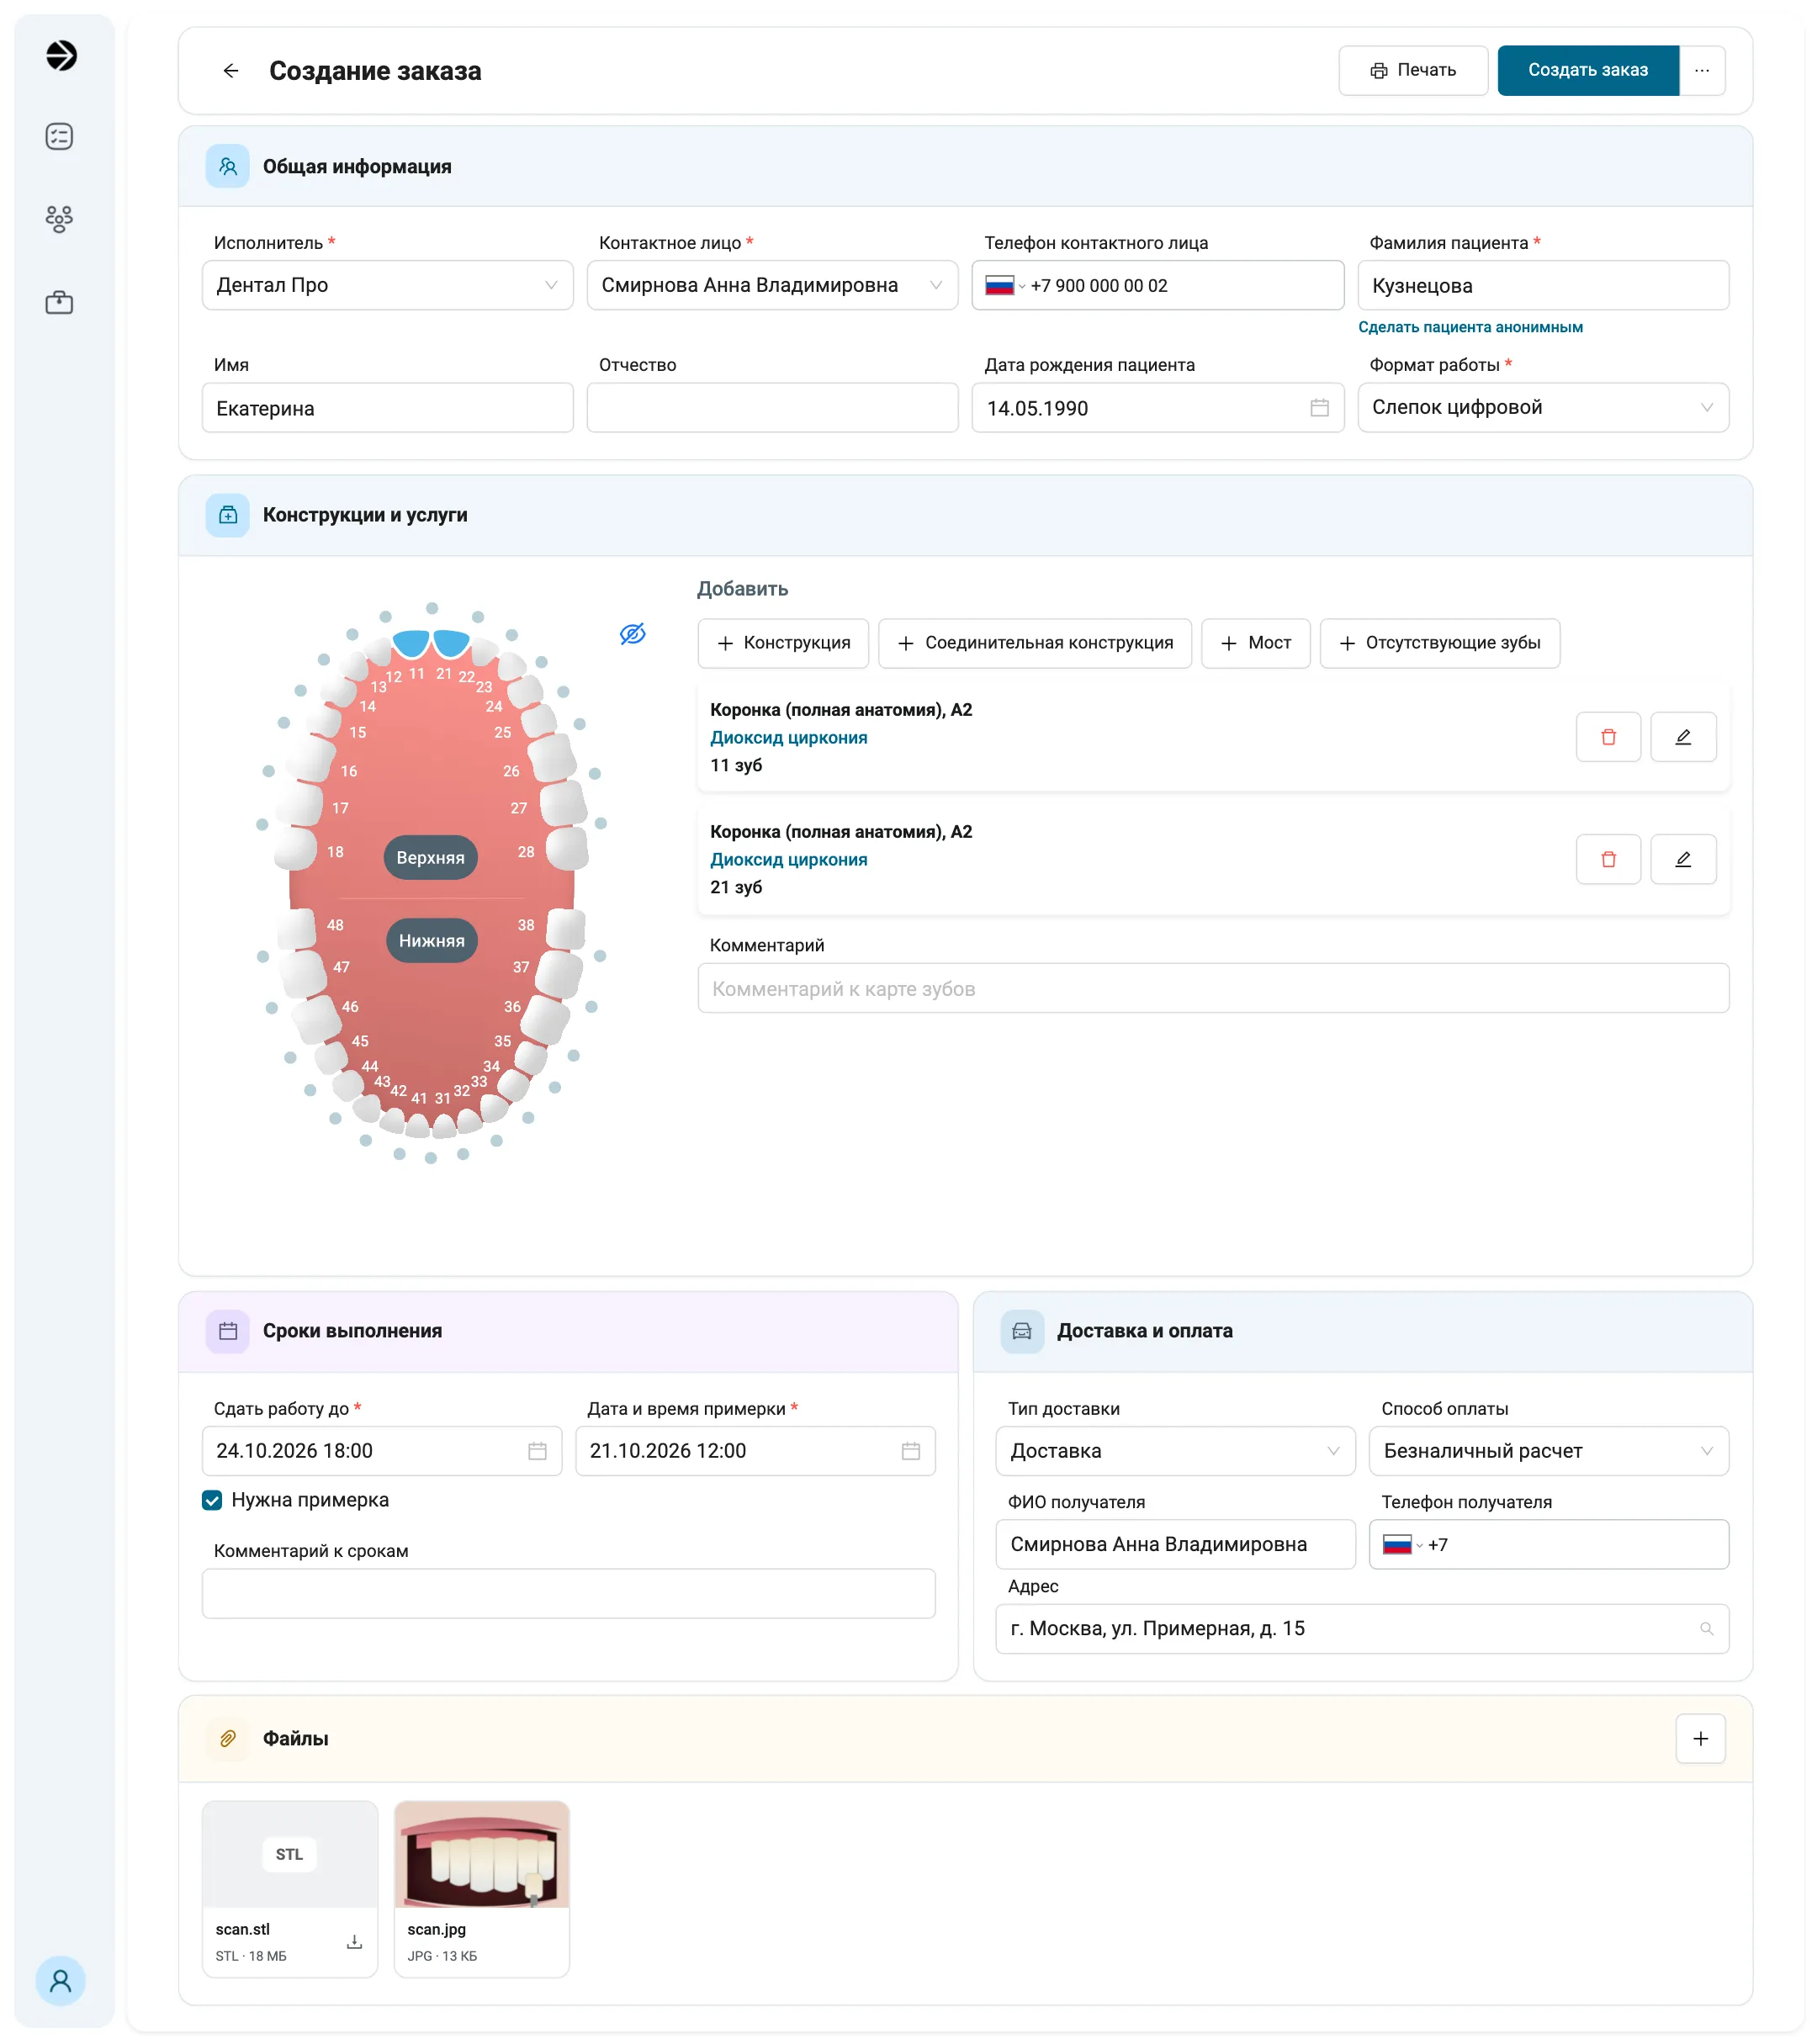Open calendar for the fitting date
The image size is (1817, 2044).
click(x=910, y=1450)
